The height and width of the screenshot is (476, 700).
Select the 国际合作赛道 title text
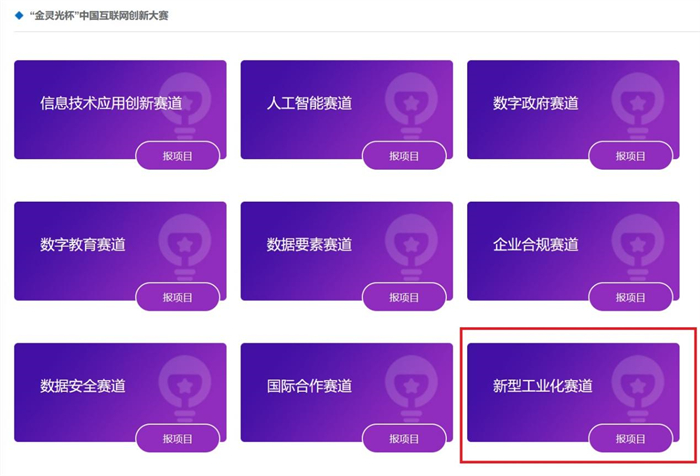pos(309,386)
